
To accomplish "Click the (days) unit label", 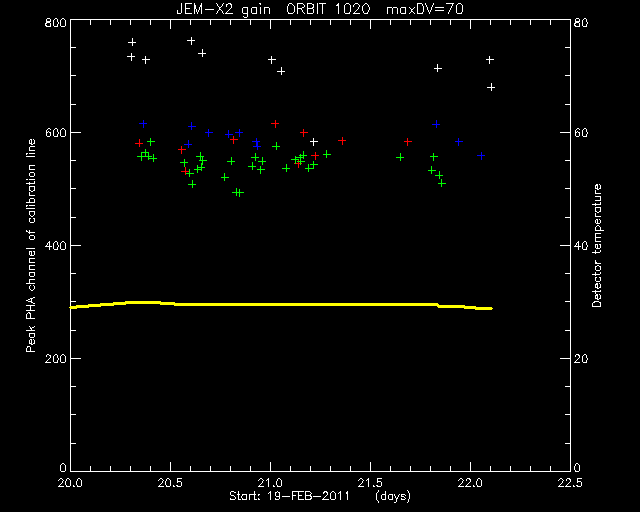I will (x=393, y=496).
